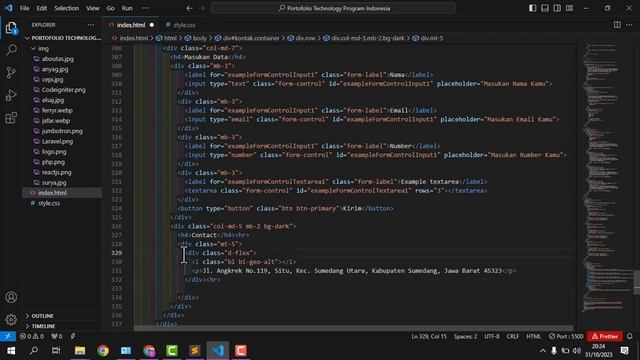Open the Edit menu
640x360 pixels.
click(x=42, y=8)
